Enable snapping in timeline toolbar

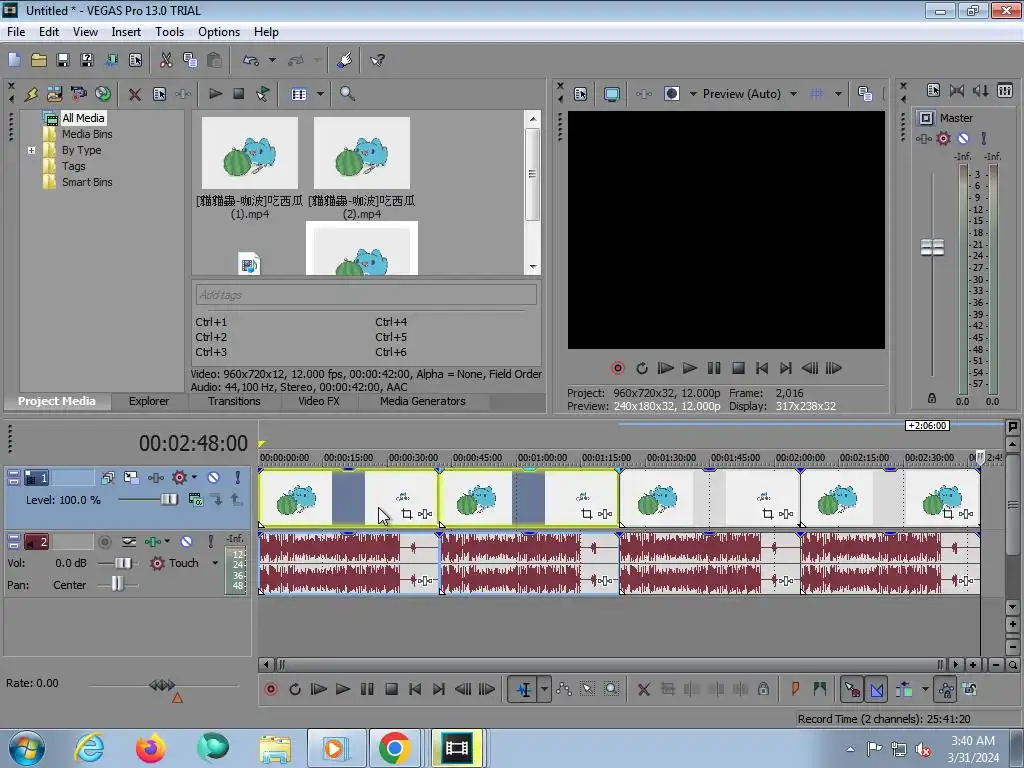click(x=852, y=689)
